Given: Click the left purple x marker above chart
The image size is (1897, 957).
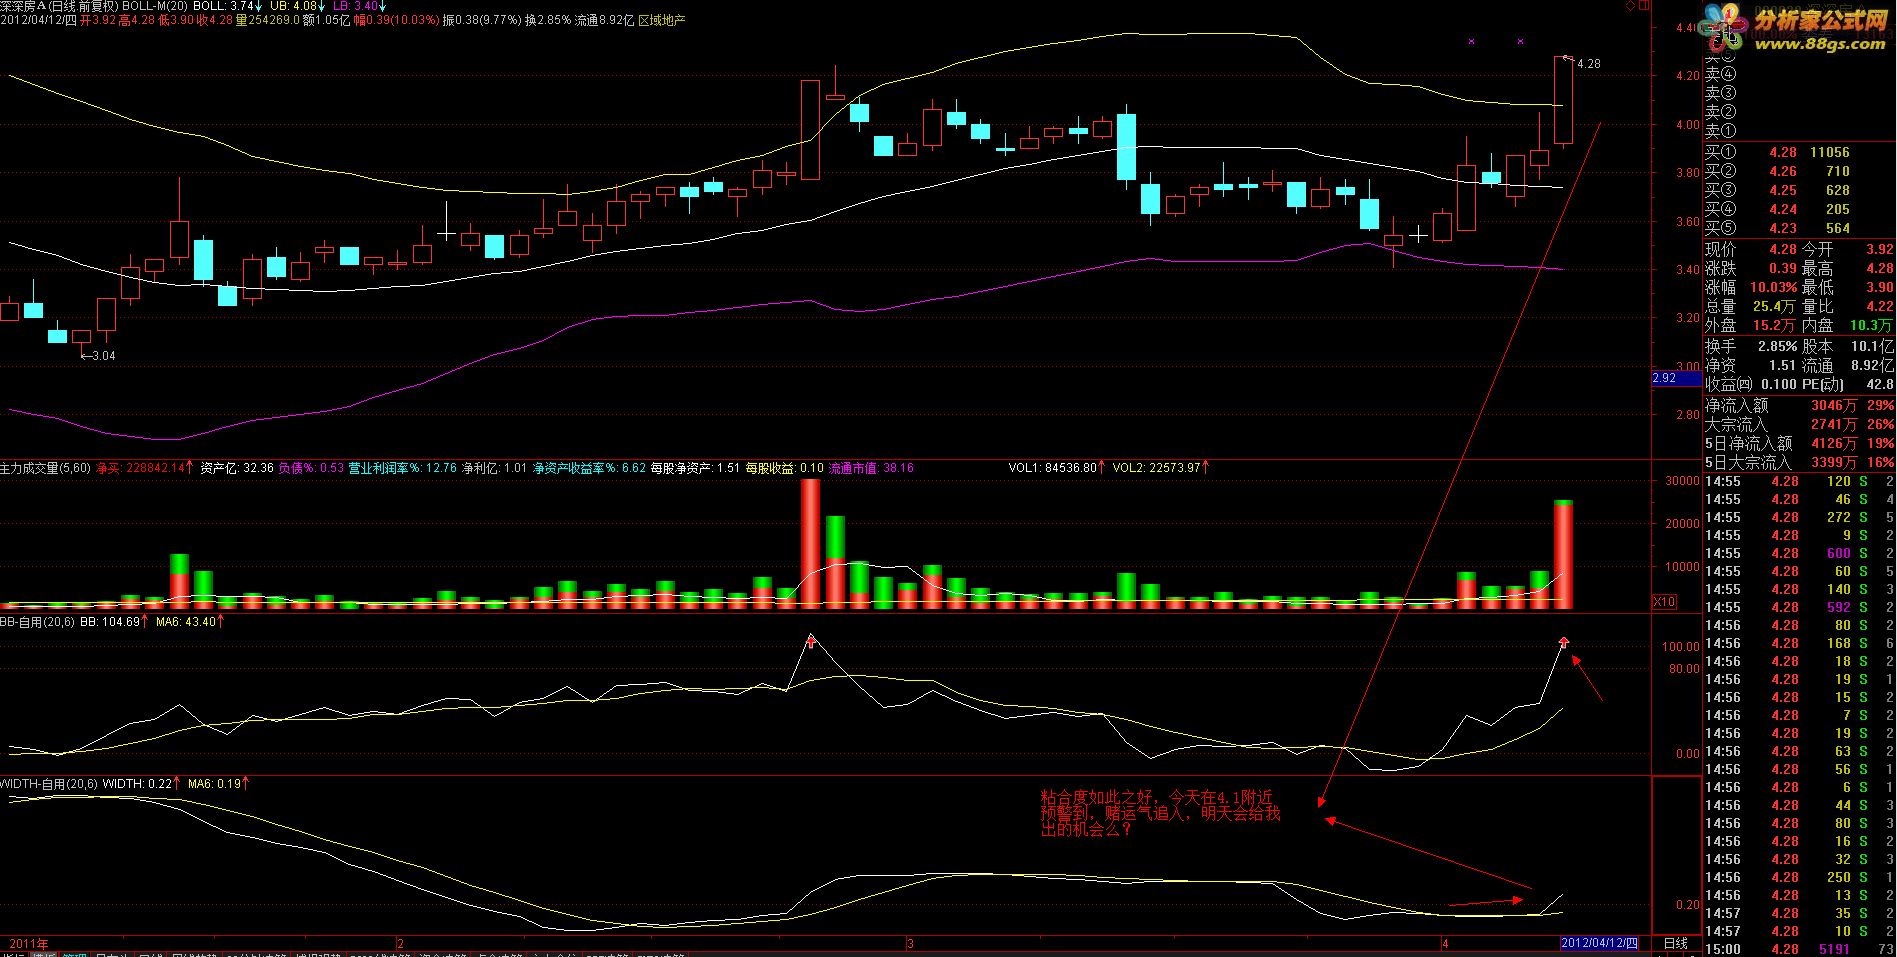Looking at the screenshot, I should click(x=1471, y=41).
